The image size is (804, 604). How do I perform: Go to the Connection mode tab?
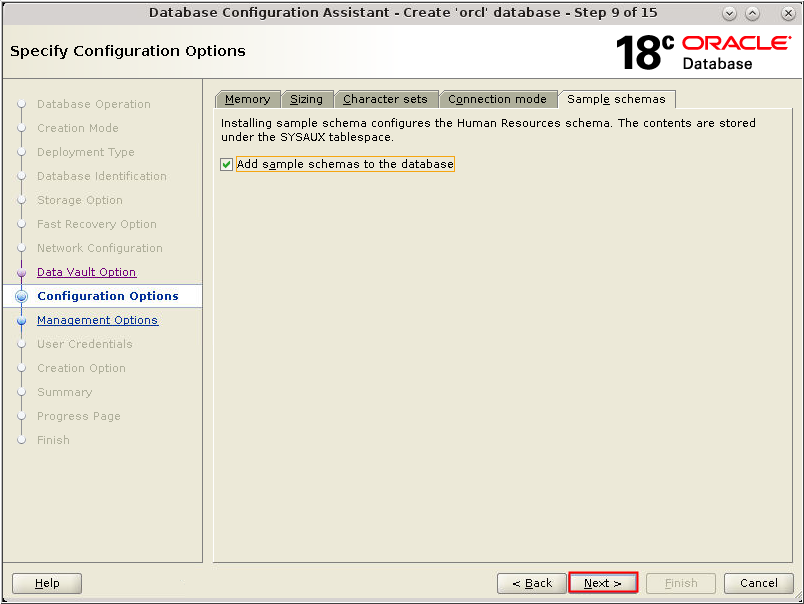point(497,99)
